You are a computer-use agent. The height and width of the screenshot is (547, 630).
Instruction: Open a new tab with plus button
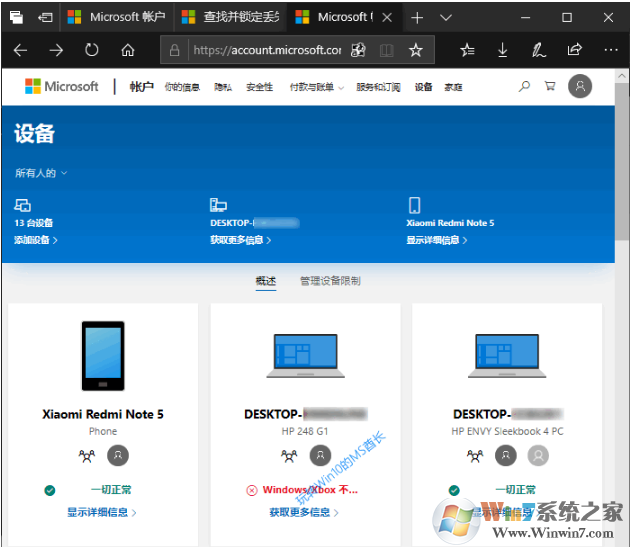(417, 17)
